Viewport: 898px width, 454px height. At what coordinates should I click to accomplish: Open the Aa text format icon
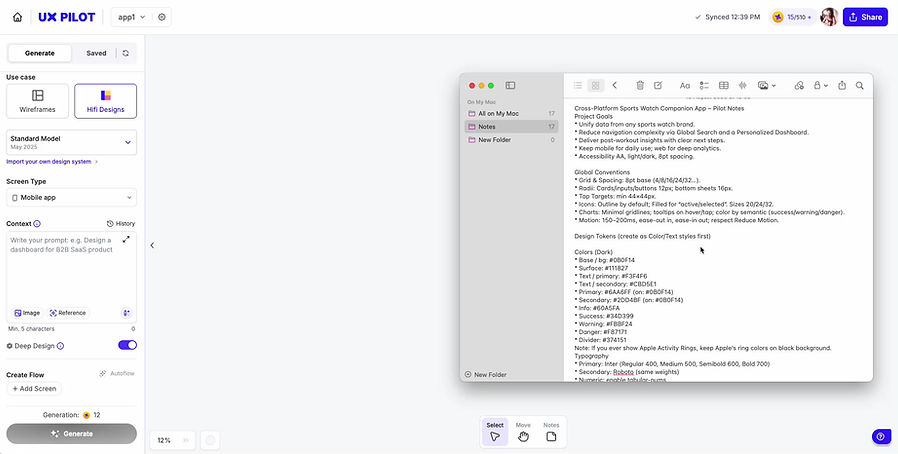point(684,85)
